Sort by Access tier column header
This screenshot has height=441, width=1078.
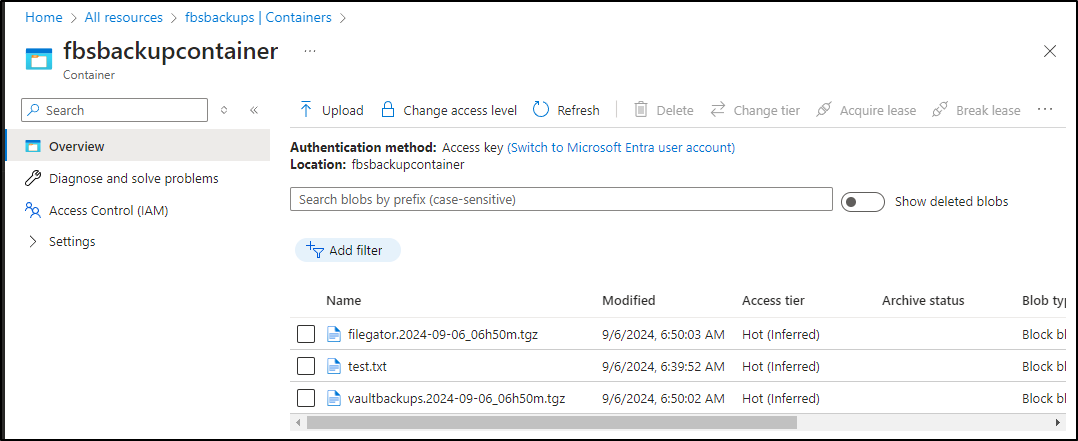(773, 301)
